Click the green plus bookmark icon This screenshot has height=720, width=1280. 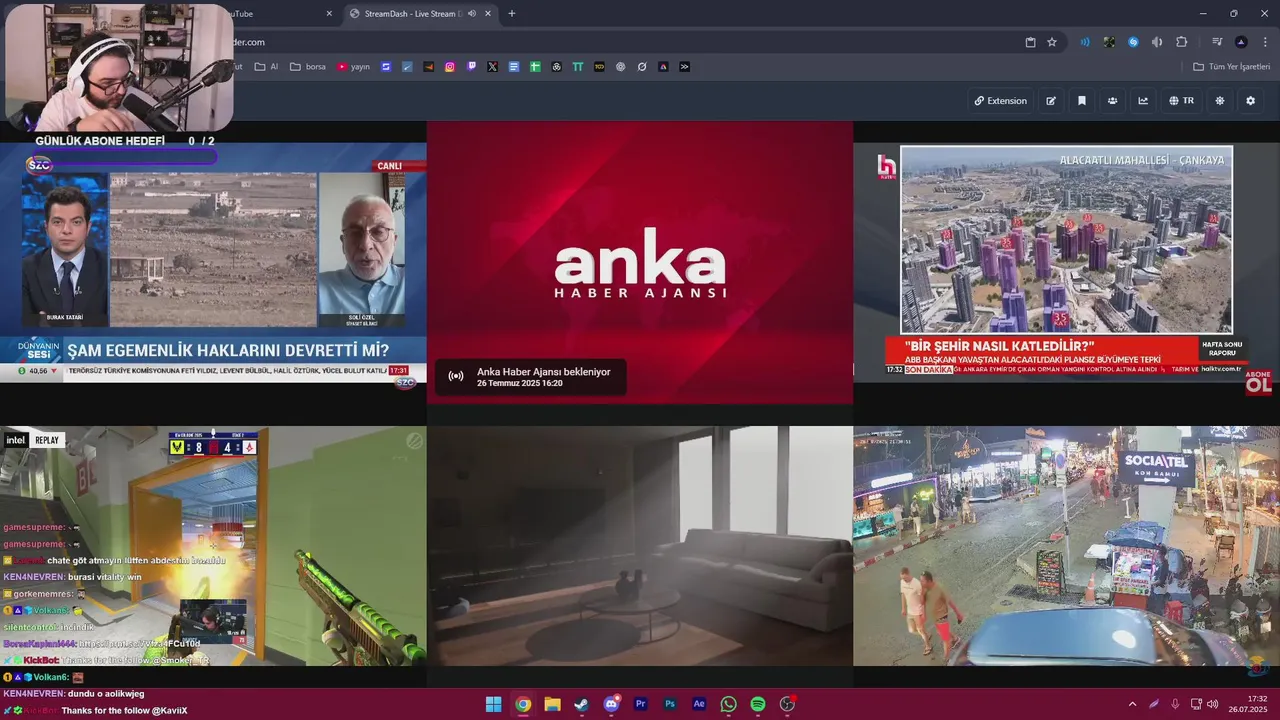(x=535, y=67)
